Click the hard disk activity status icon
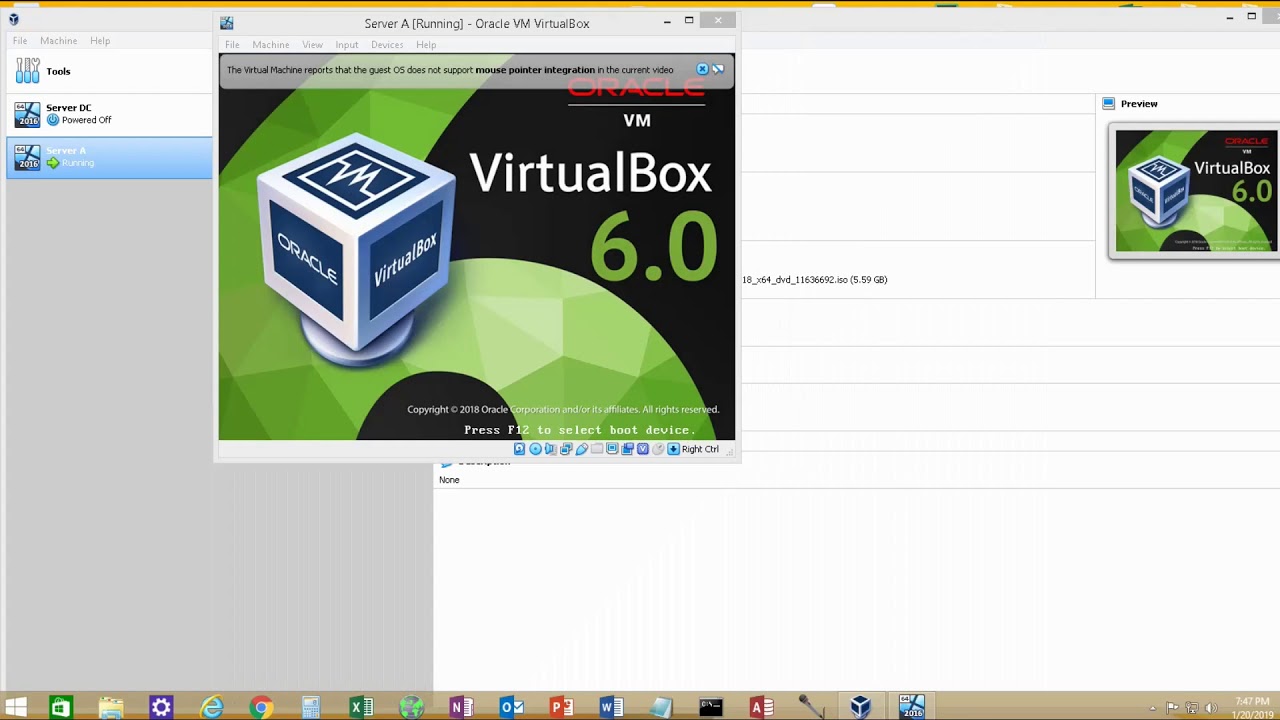The image size is (1280, 720). coord(519,449)
